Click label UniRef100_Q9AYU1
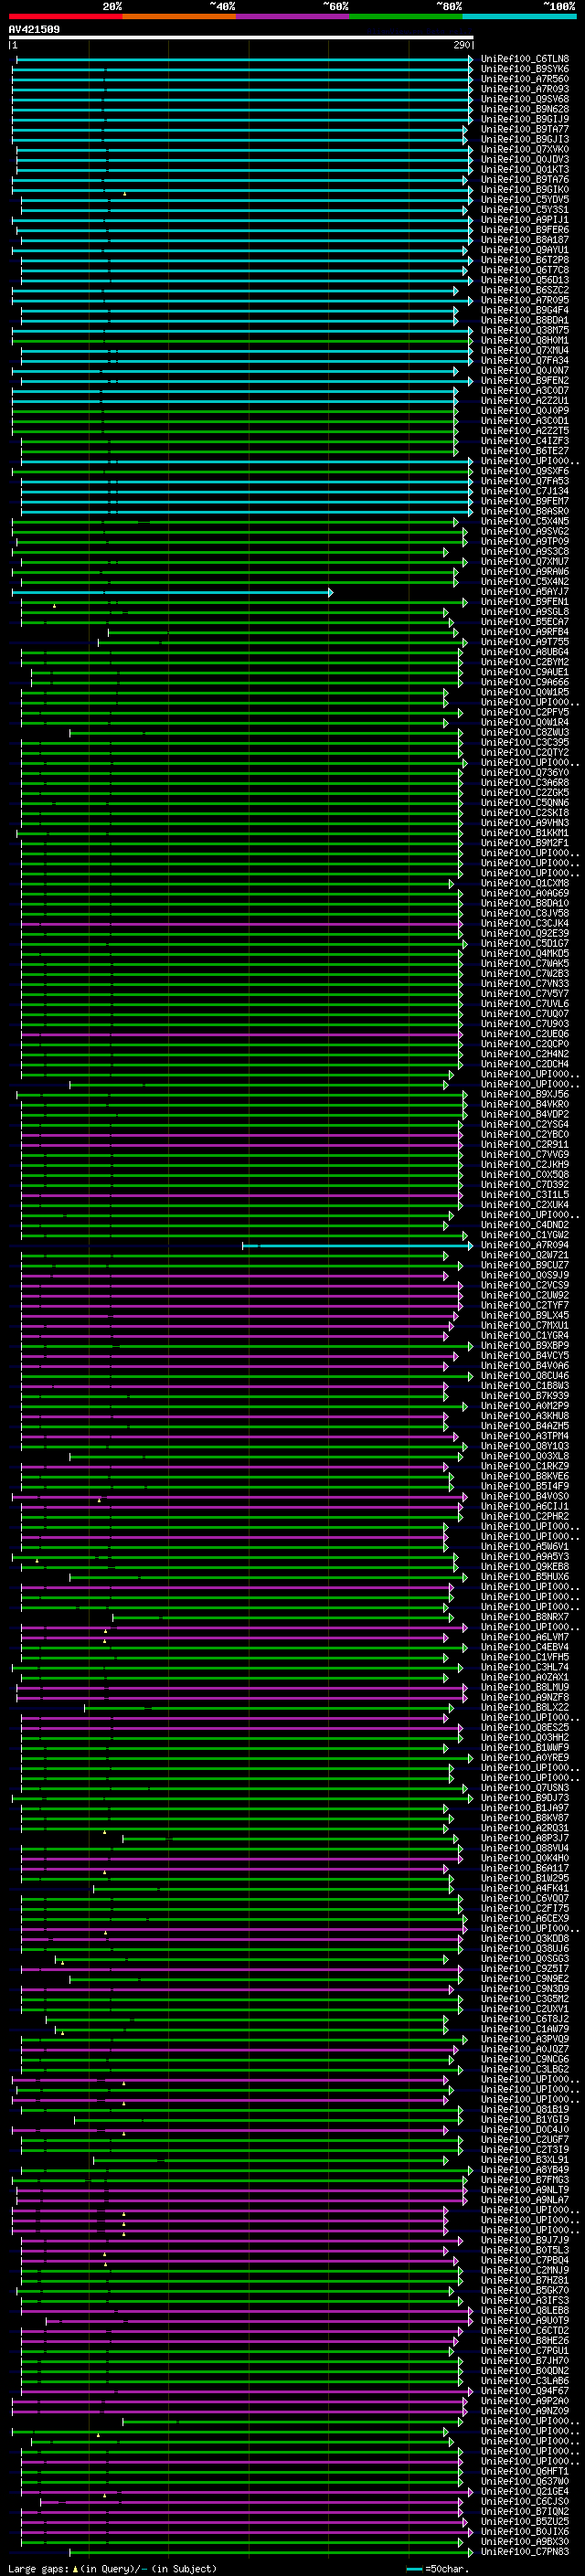585x2576 pixels. 524,250
